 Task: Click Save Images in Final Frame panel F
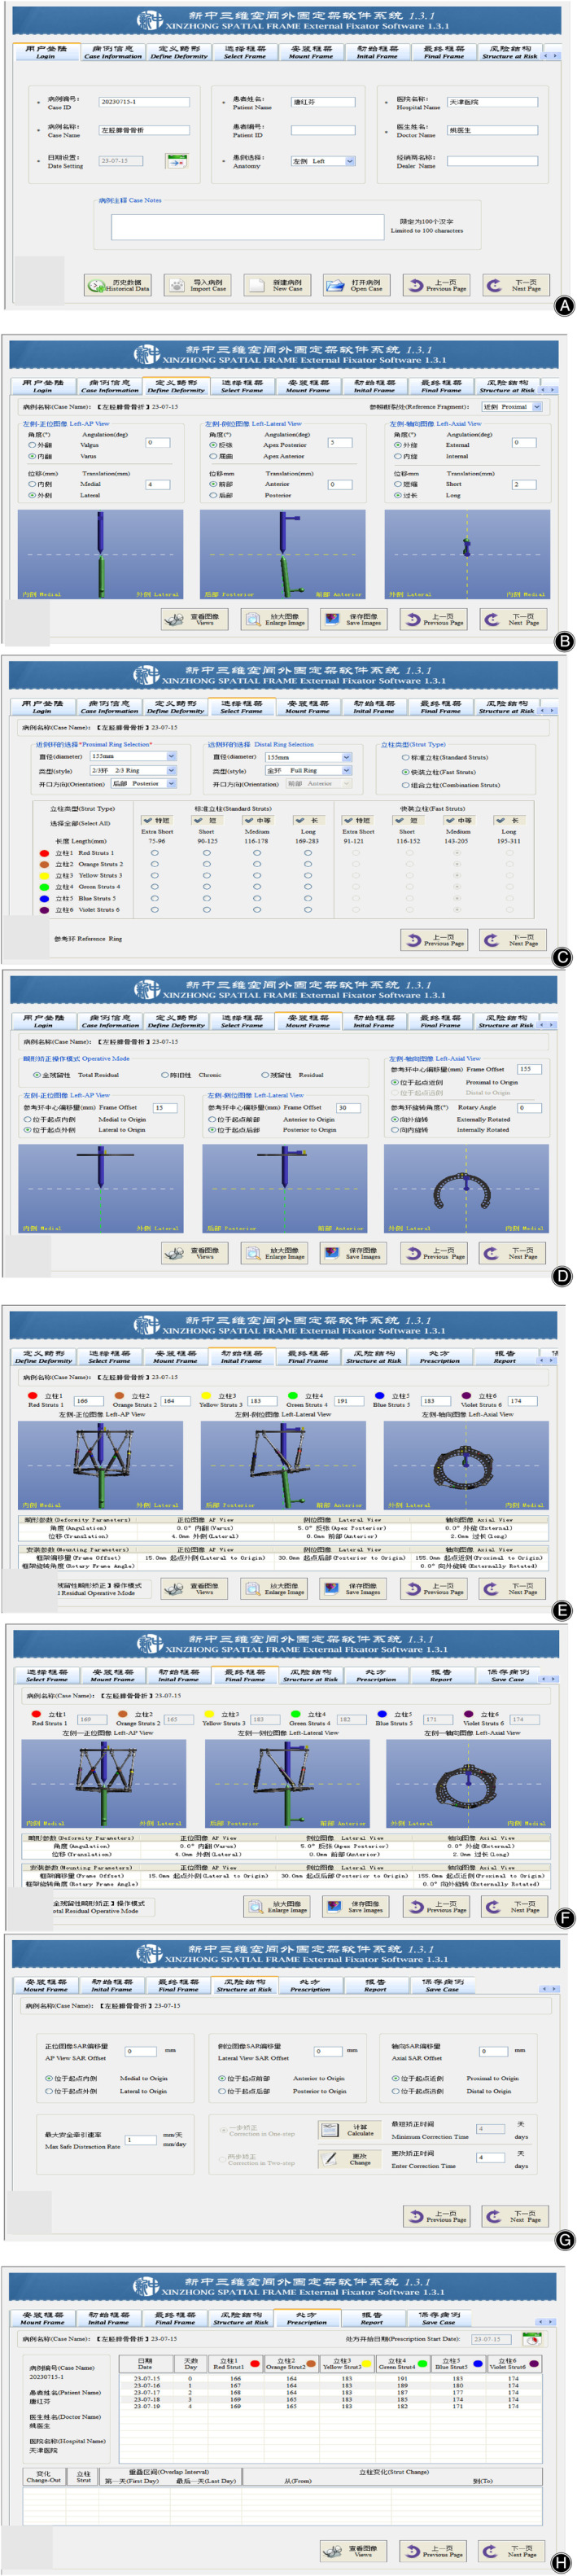(356, 1907)
